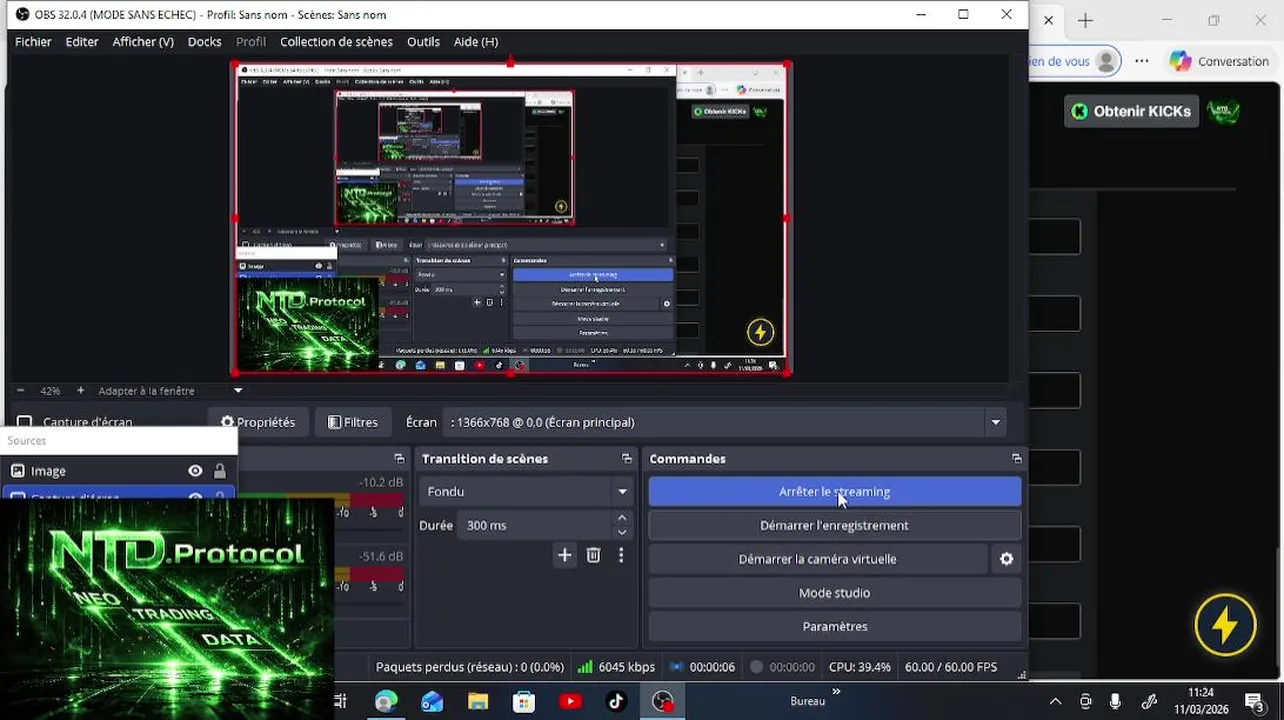The image size is (1284, 720).
Task: Open the Adapter à la fenêtre zoom dropdown
Action: point(237,391)
